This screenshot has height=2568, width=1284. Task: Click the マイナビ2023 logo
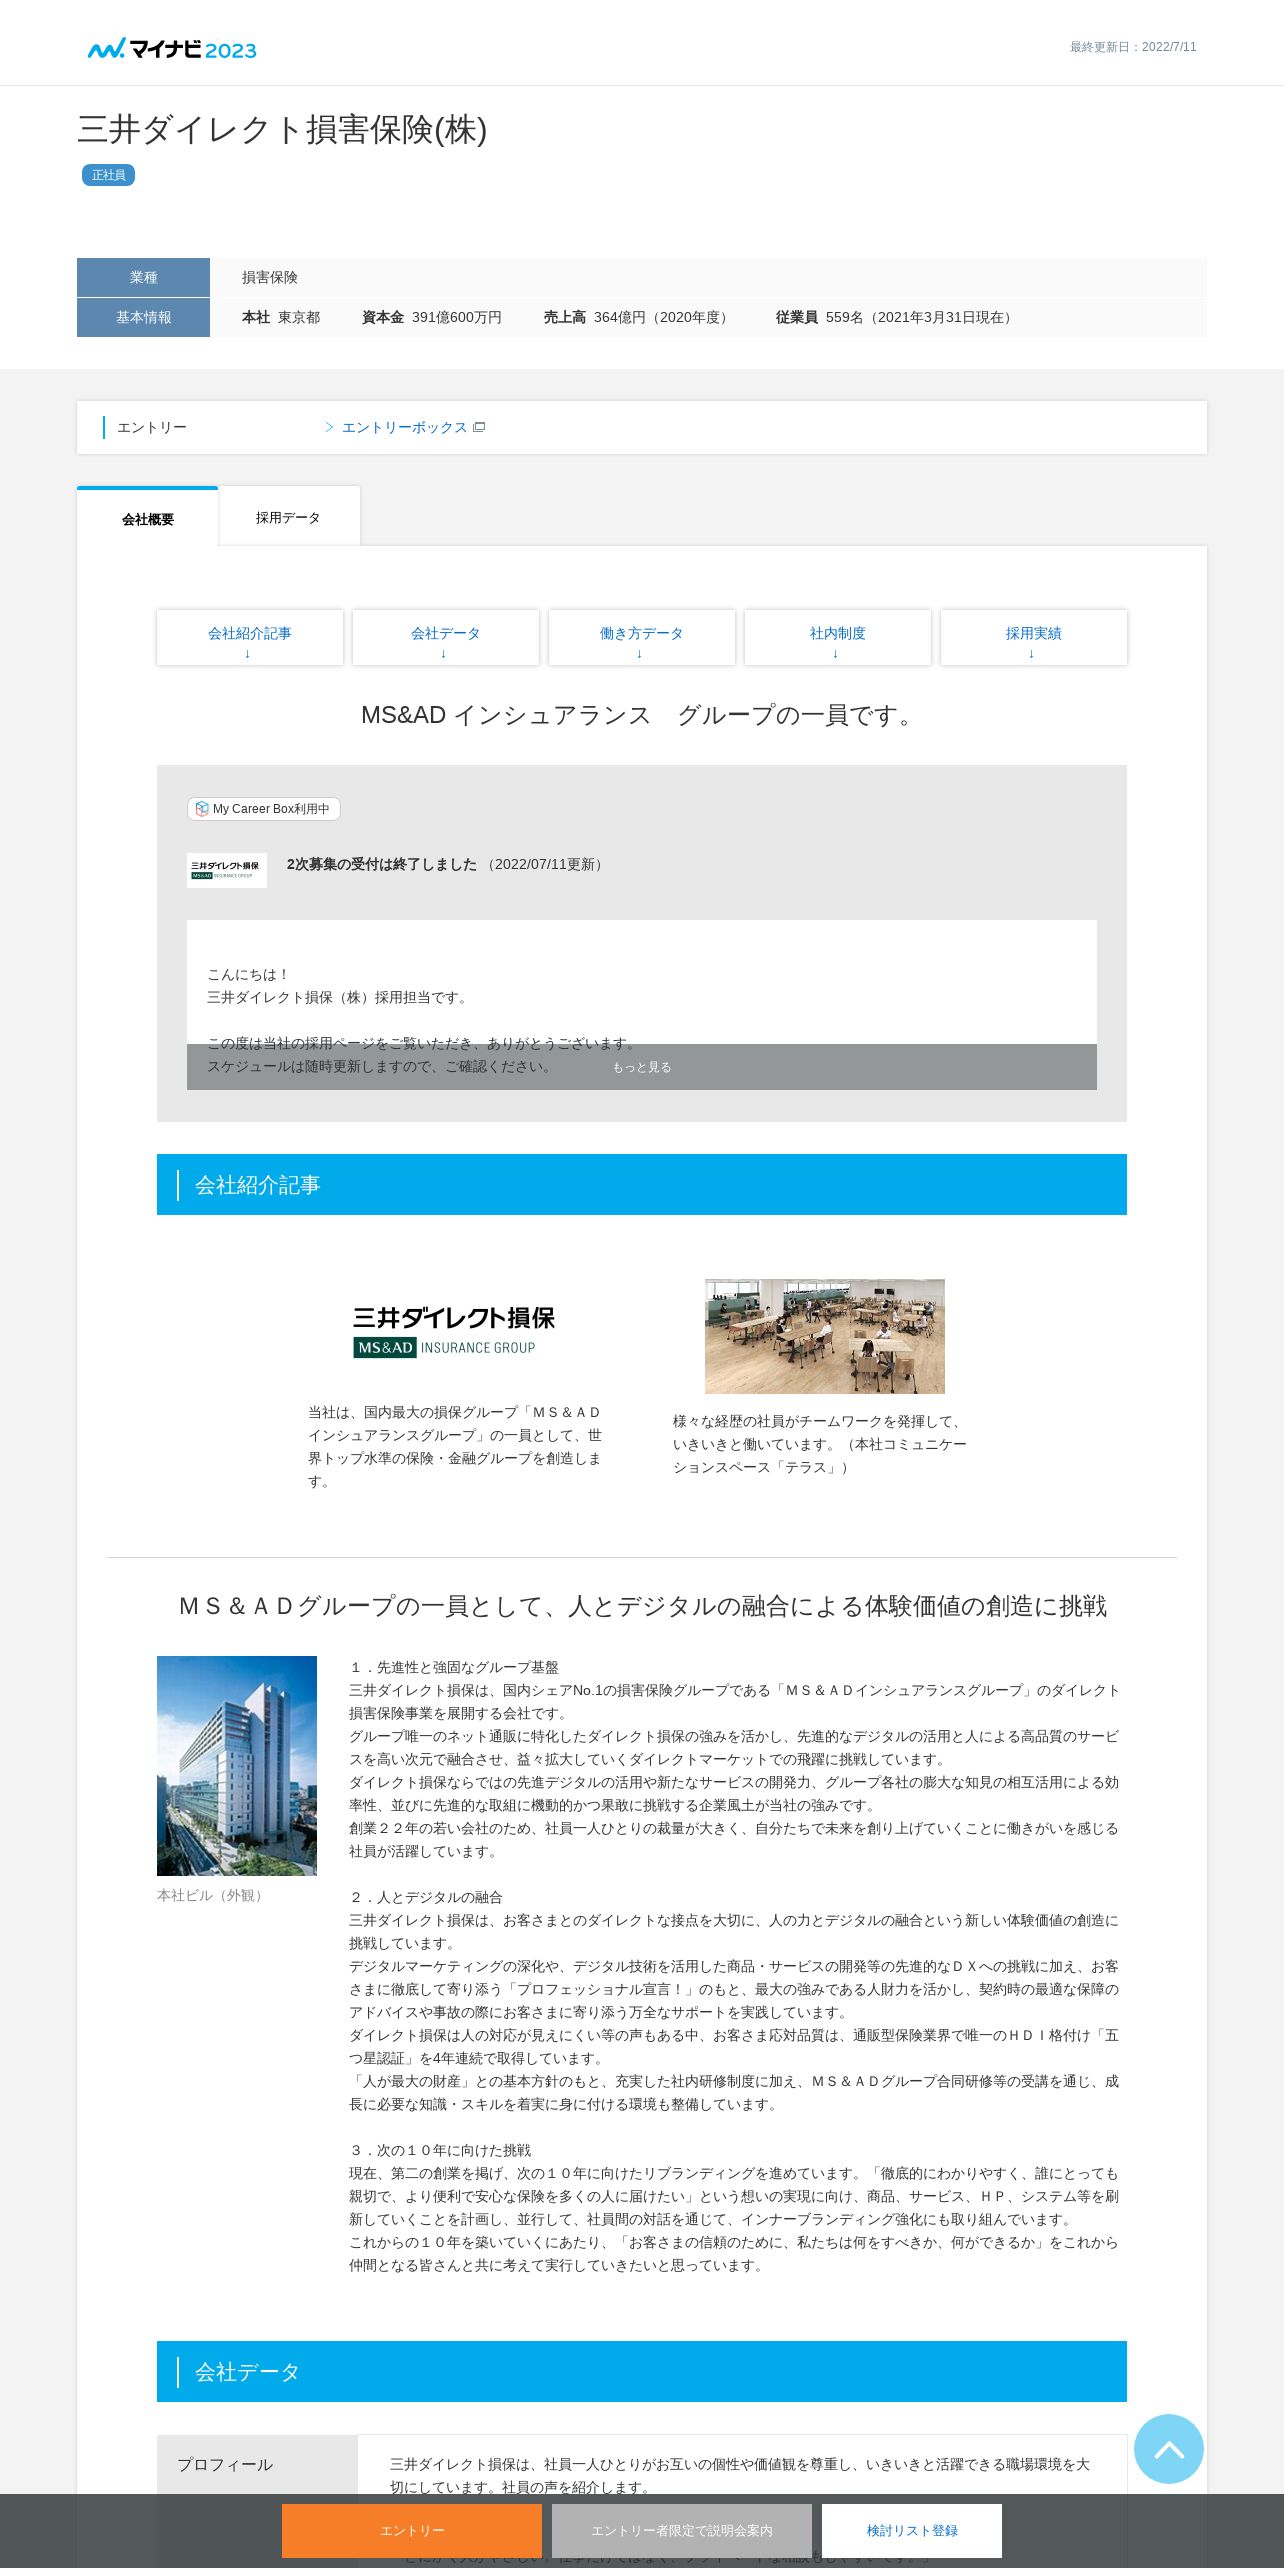pyautogui.click(x=172, y=49)
